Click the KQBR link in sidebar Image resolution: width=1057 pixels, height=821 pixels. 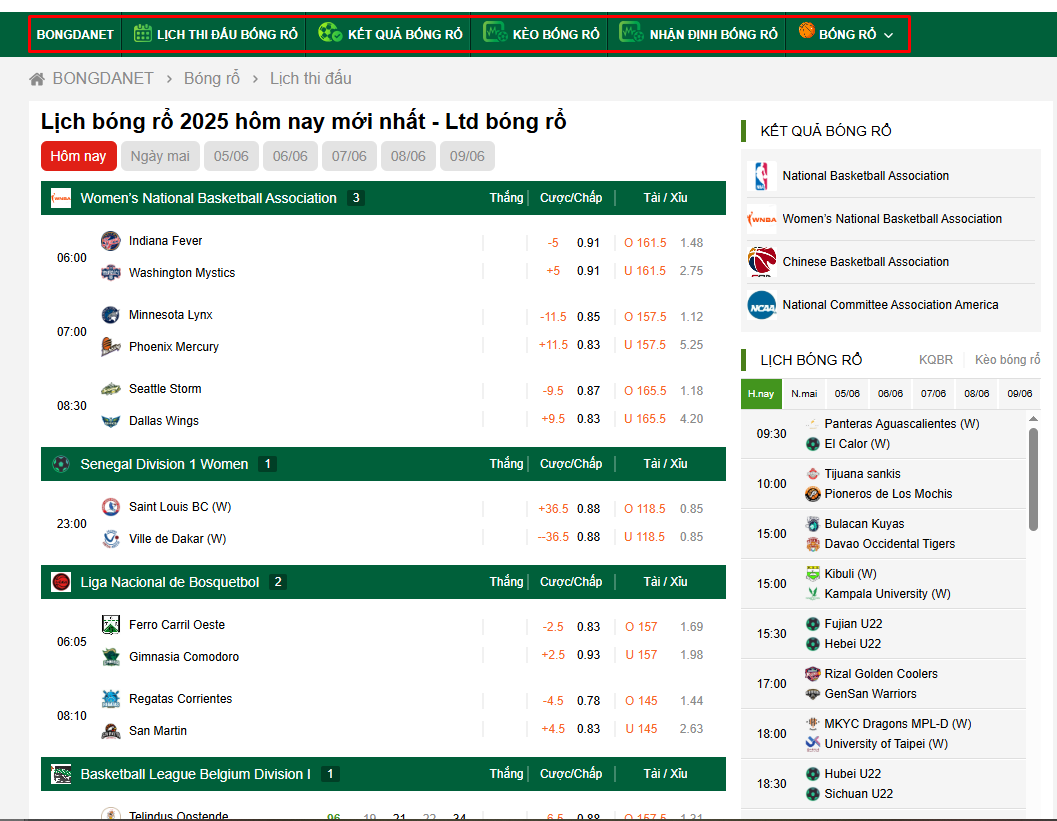pyautogui.click(x=936, y=360)
